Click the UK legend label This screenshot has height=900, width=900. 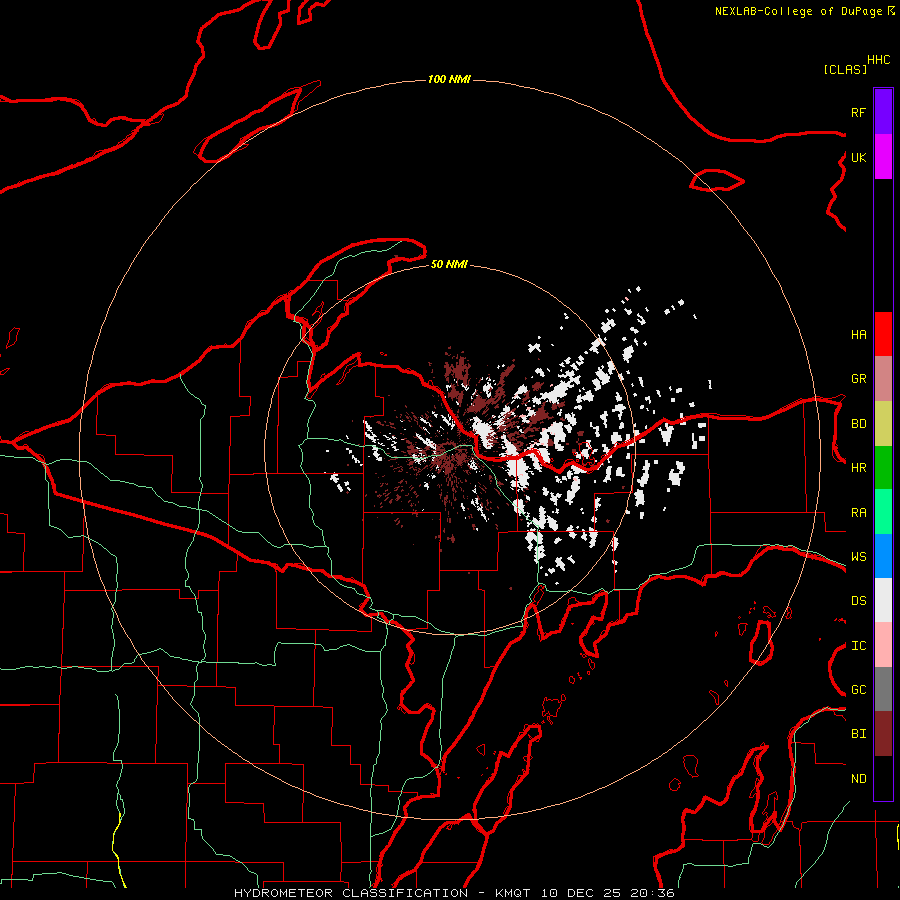pyautogui.click(x=858, y=157)
